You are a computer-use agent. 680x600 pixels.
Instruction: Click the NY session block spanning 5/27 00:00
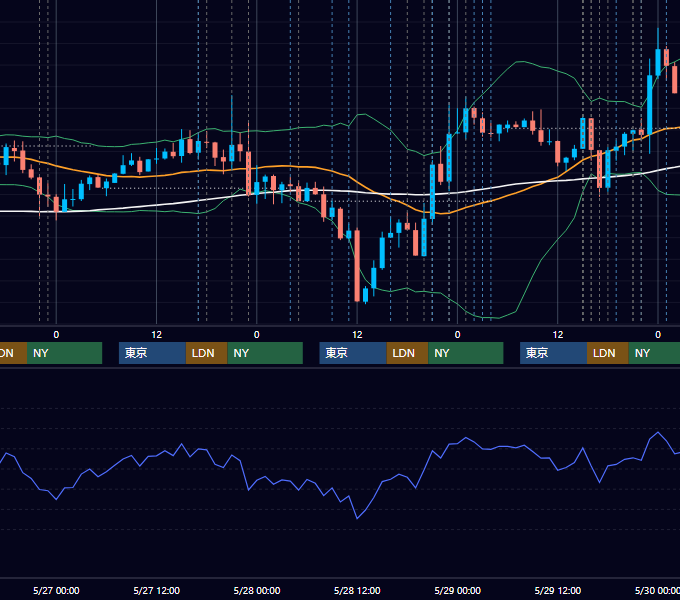[64, 353]
